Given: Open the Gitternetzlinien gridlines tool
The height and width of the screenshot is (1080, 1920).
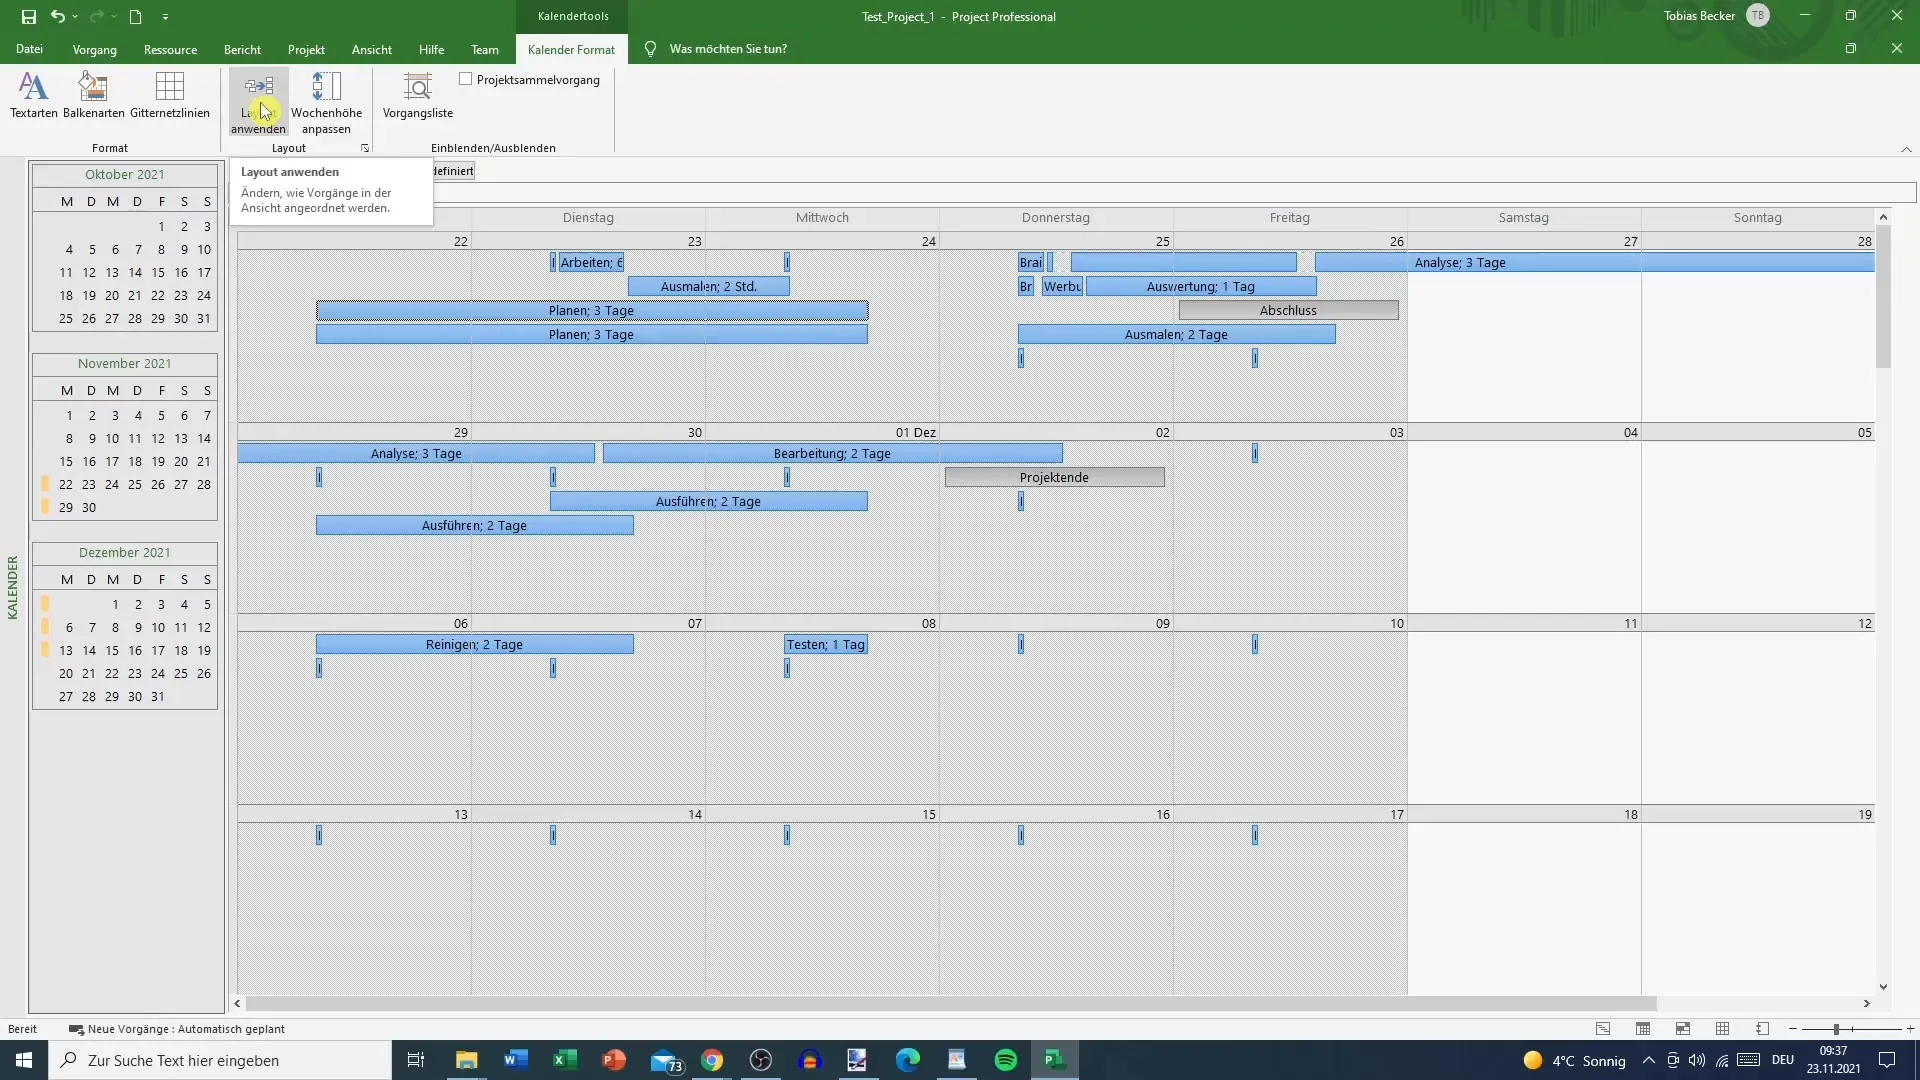Looking at the screenshot, I should [x=170, y=96].
